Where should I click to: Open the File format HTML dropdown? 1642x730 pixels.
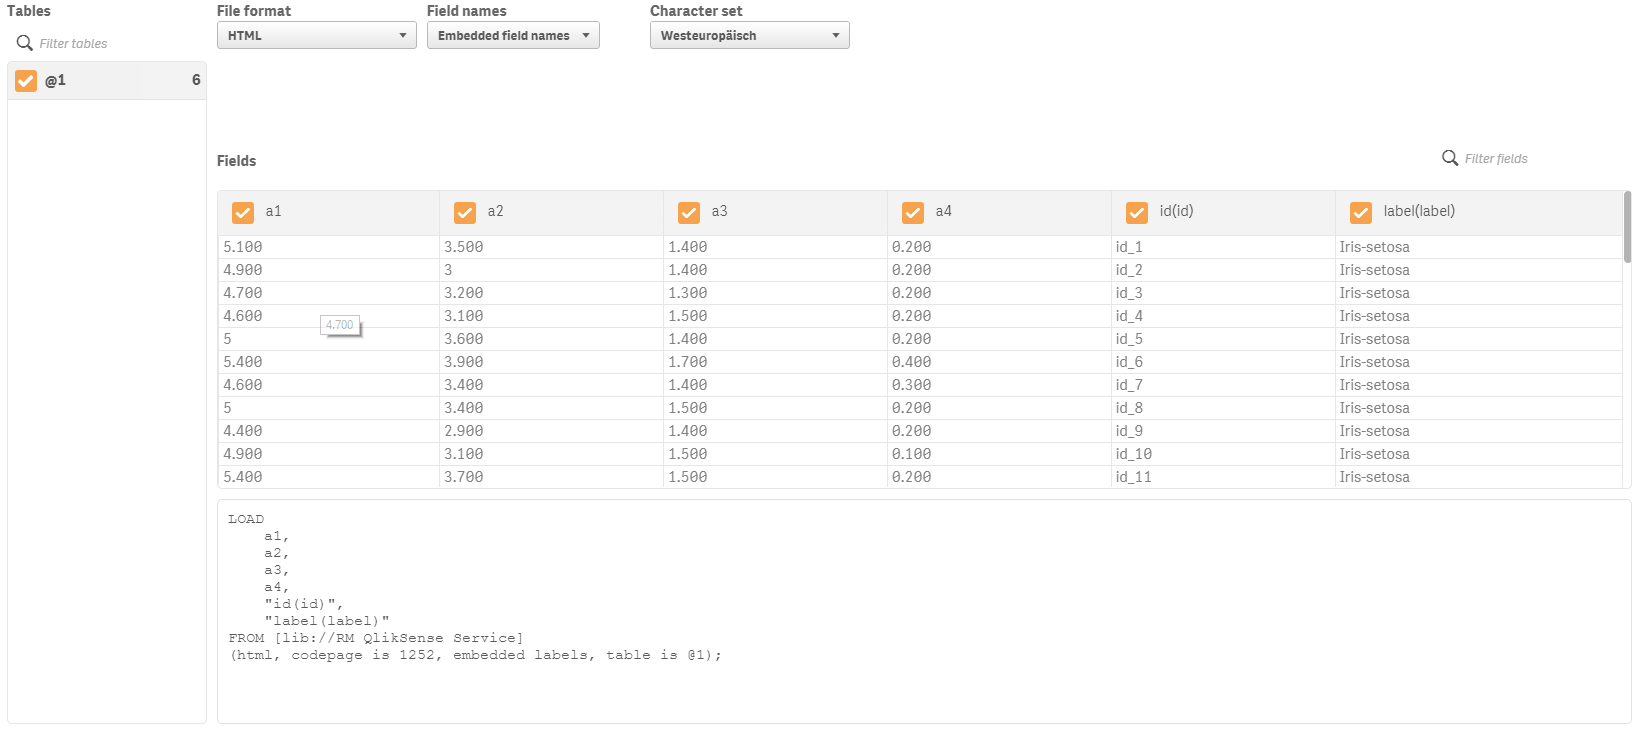(x=316, y=36)
